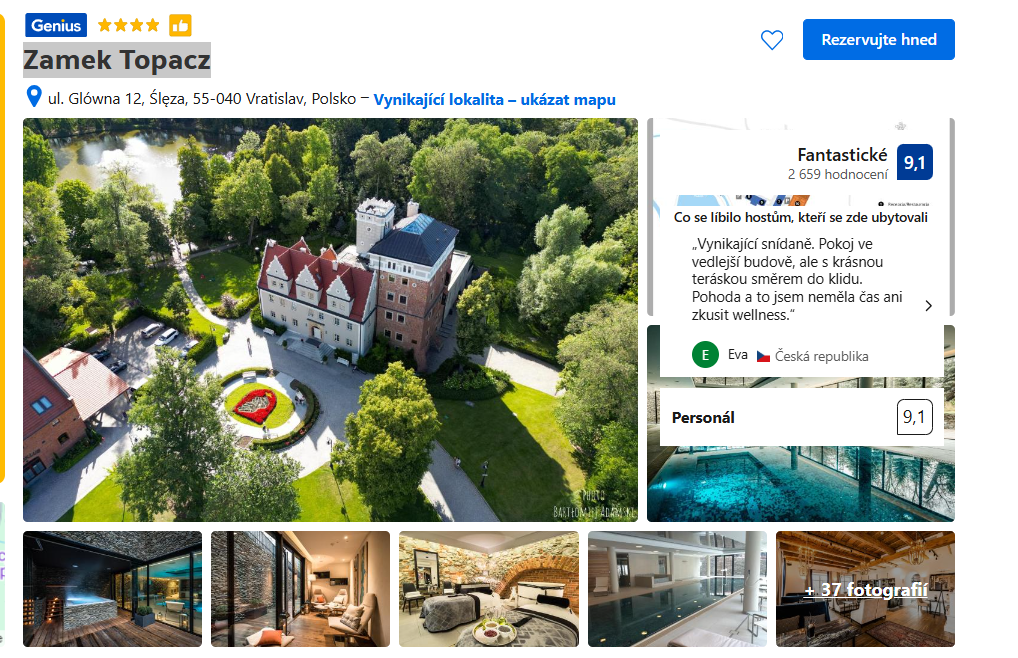This screenshot has width=1018, height=658.
Task: Open the lounge room with armchairs thumbnail
Action: coord(301,589)
